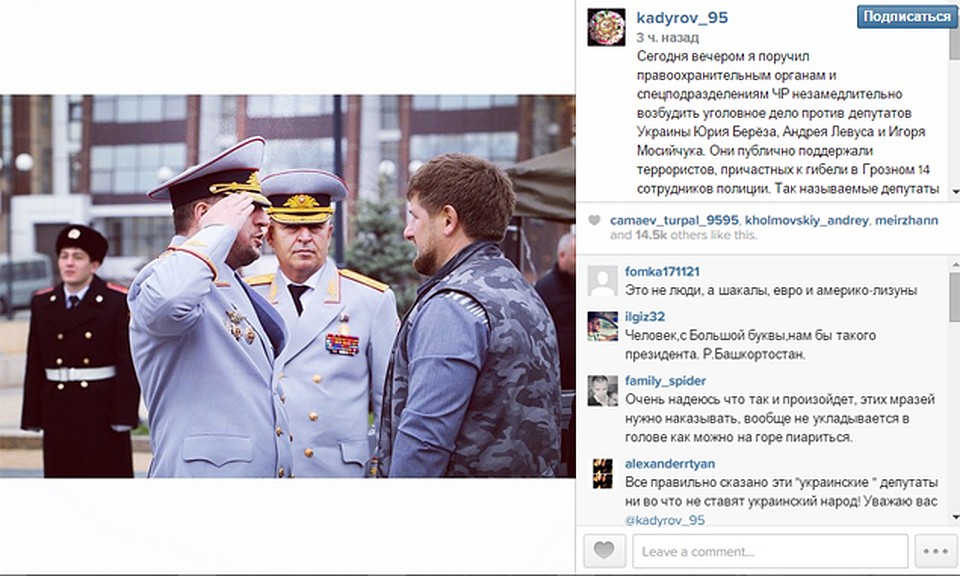Click the Подписаться follow button
The height and width of the screenshot is (576, 960).
tap(907, 17)
